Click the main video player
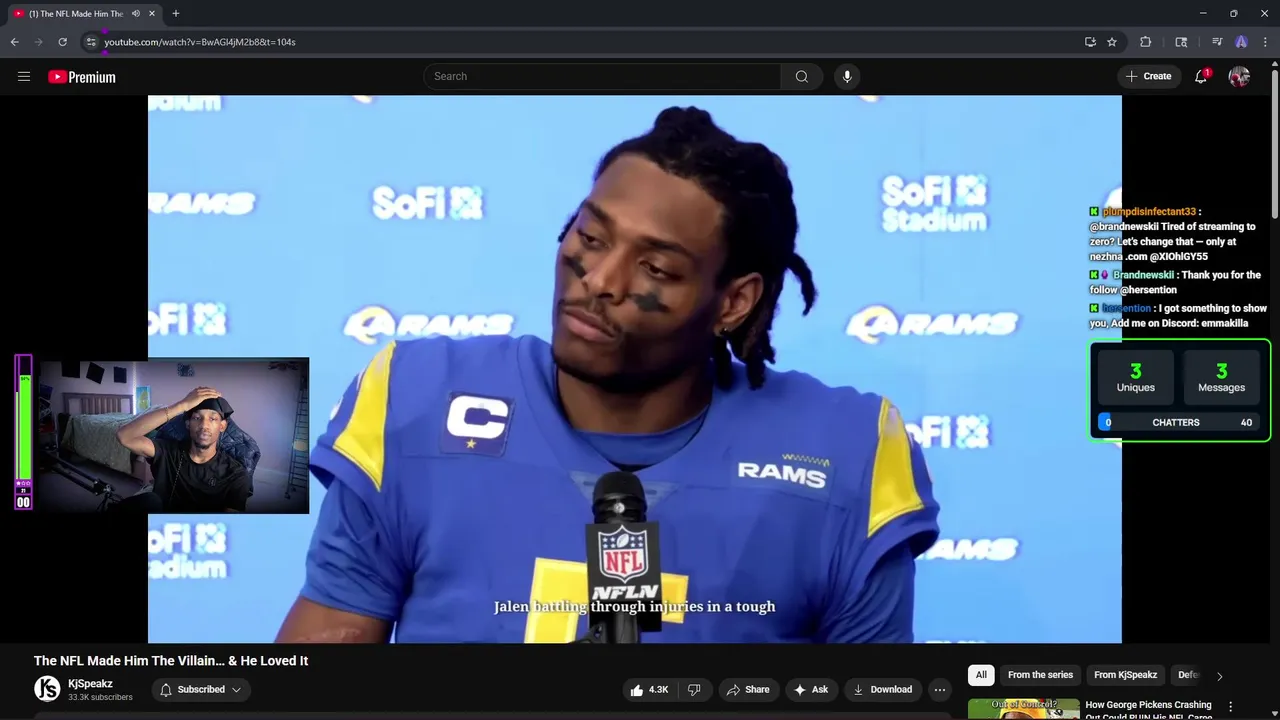 635,369
